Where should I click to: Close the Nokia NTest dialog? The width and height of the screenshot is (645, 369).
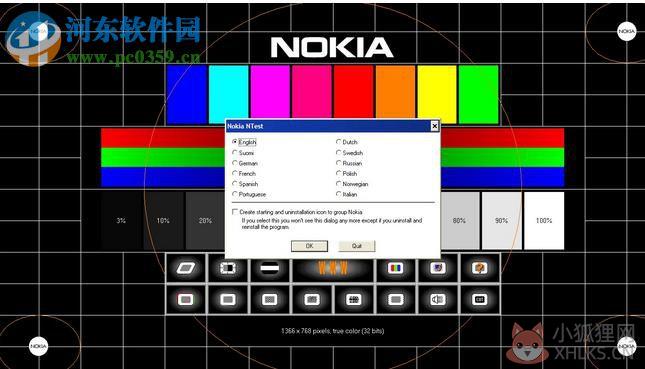point(434,126)
